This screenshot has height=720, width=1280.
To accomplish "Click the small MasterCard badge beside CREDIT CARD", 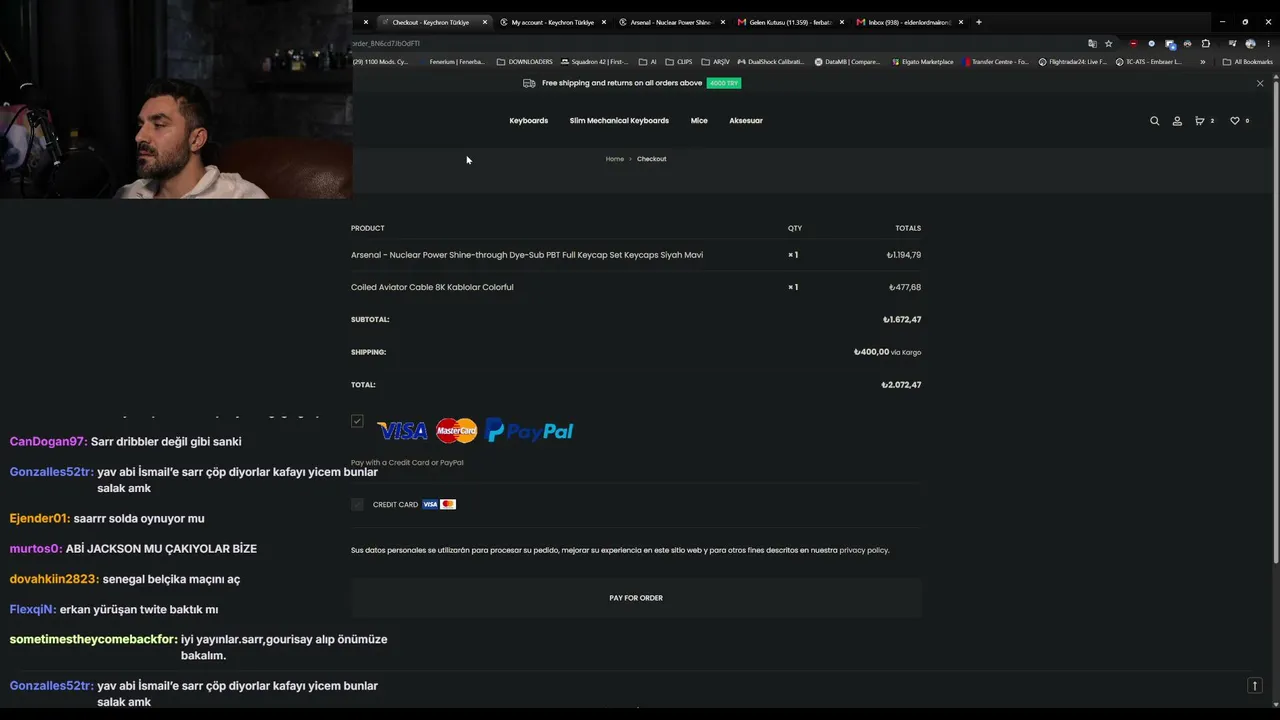I will tap(448, 504).
